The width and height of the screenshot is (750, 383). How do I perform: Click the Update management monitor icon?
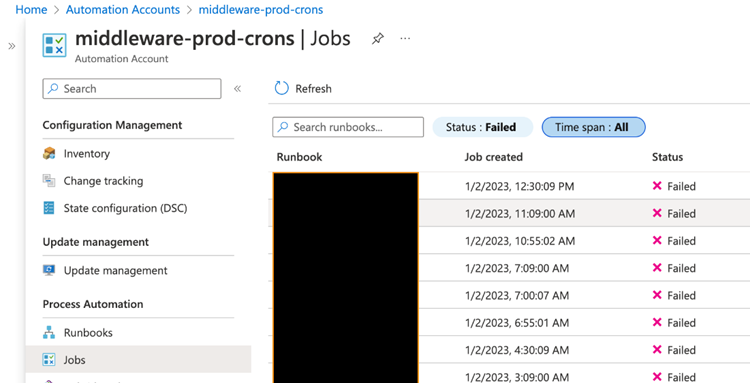(x=49, y=270)
